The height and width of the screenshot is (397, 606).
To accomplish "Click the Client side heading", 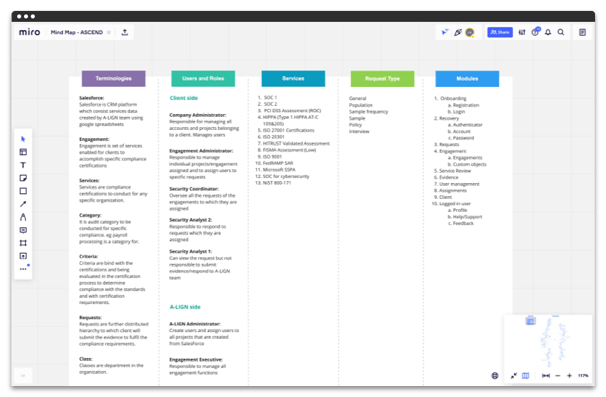I will [184, 98].
